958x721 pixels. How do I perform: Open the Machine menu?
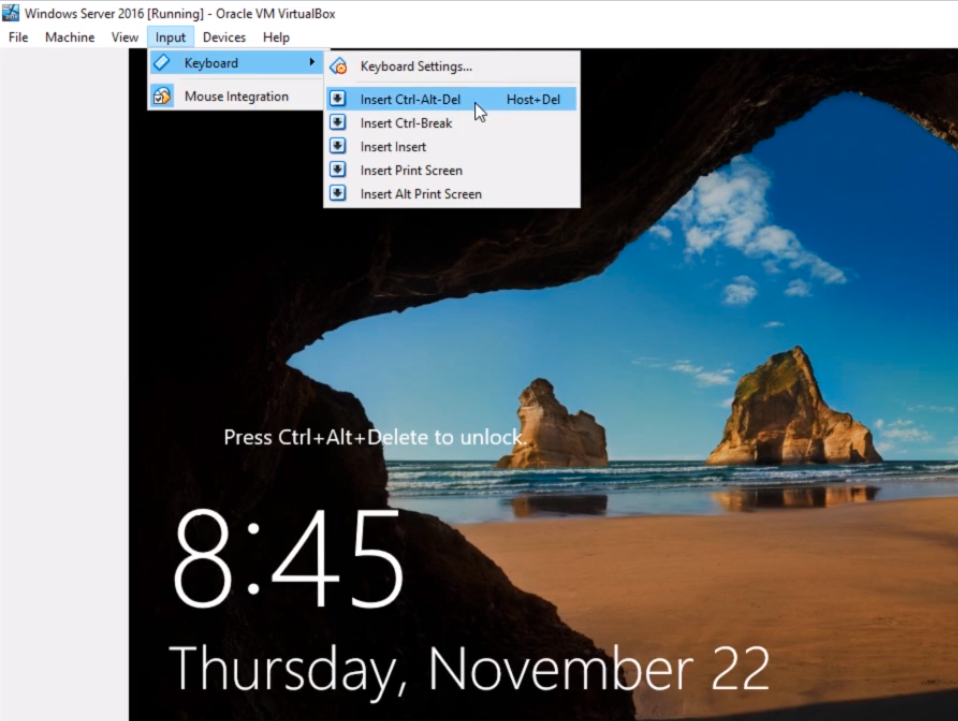70,37
